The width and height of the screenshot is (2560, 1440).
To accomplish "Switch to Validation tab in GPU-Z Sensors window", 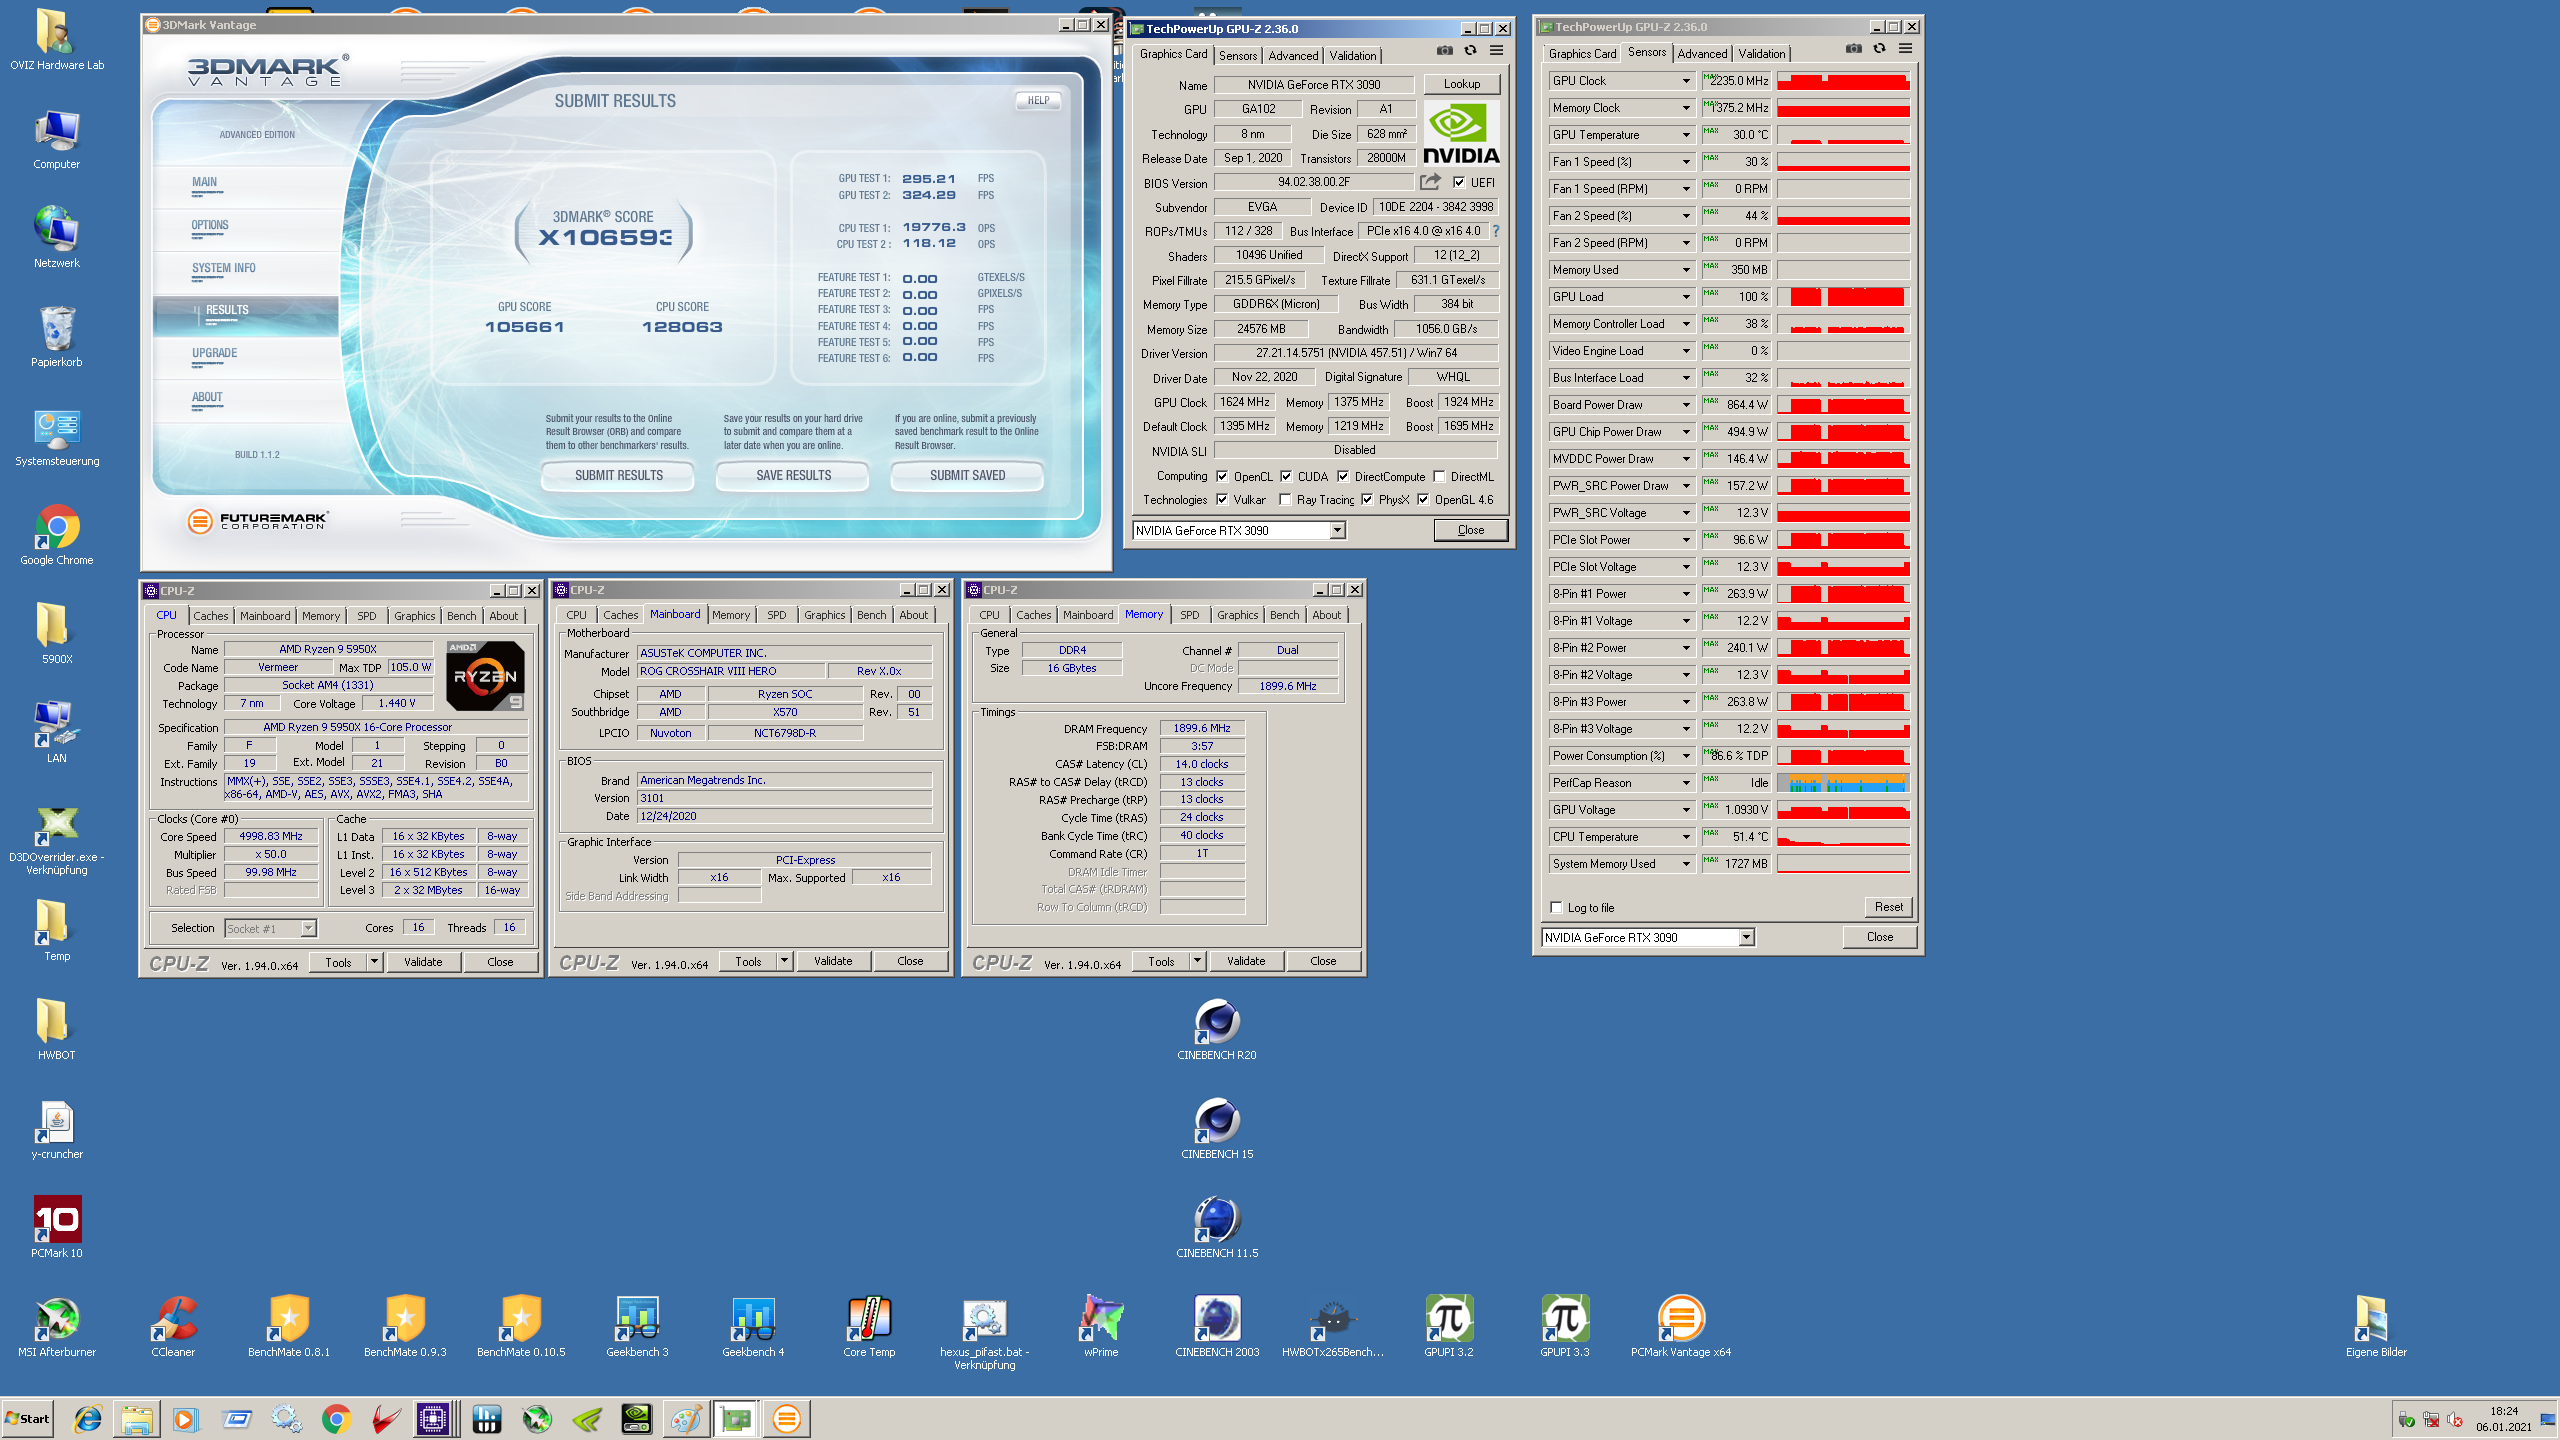I will tap(1761, 54).
